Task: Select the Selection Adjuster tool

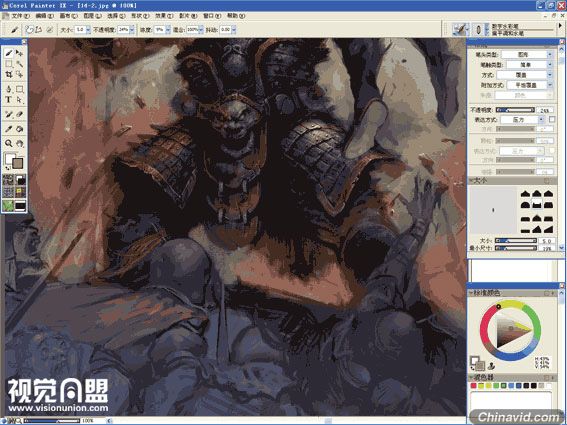Action: pos(20,75)
